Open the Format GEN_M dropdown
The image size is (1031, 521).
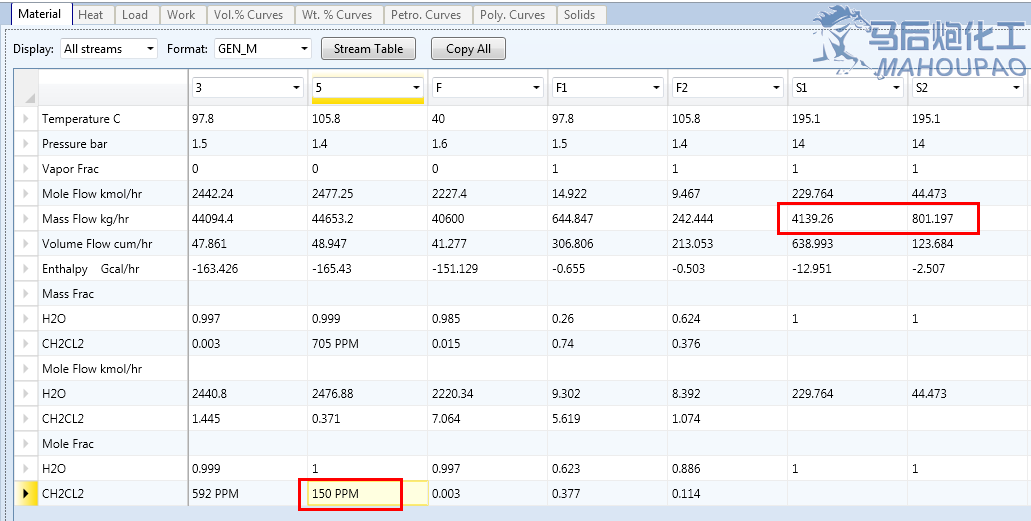262,49
